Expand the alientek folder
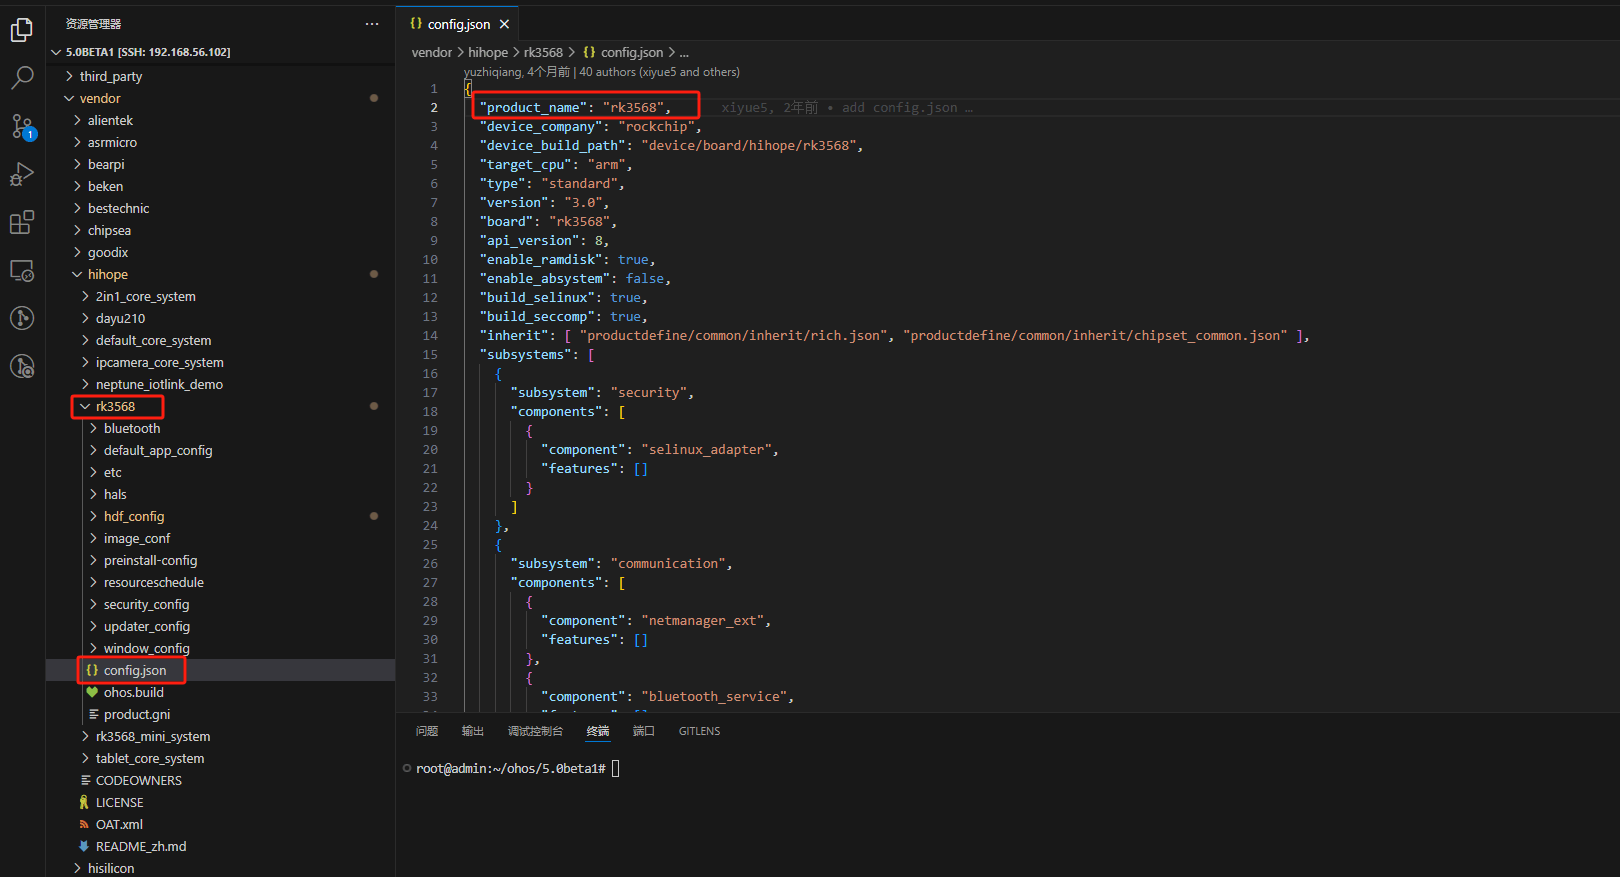 (77, 120)
